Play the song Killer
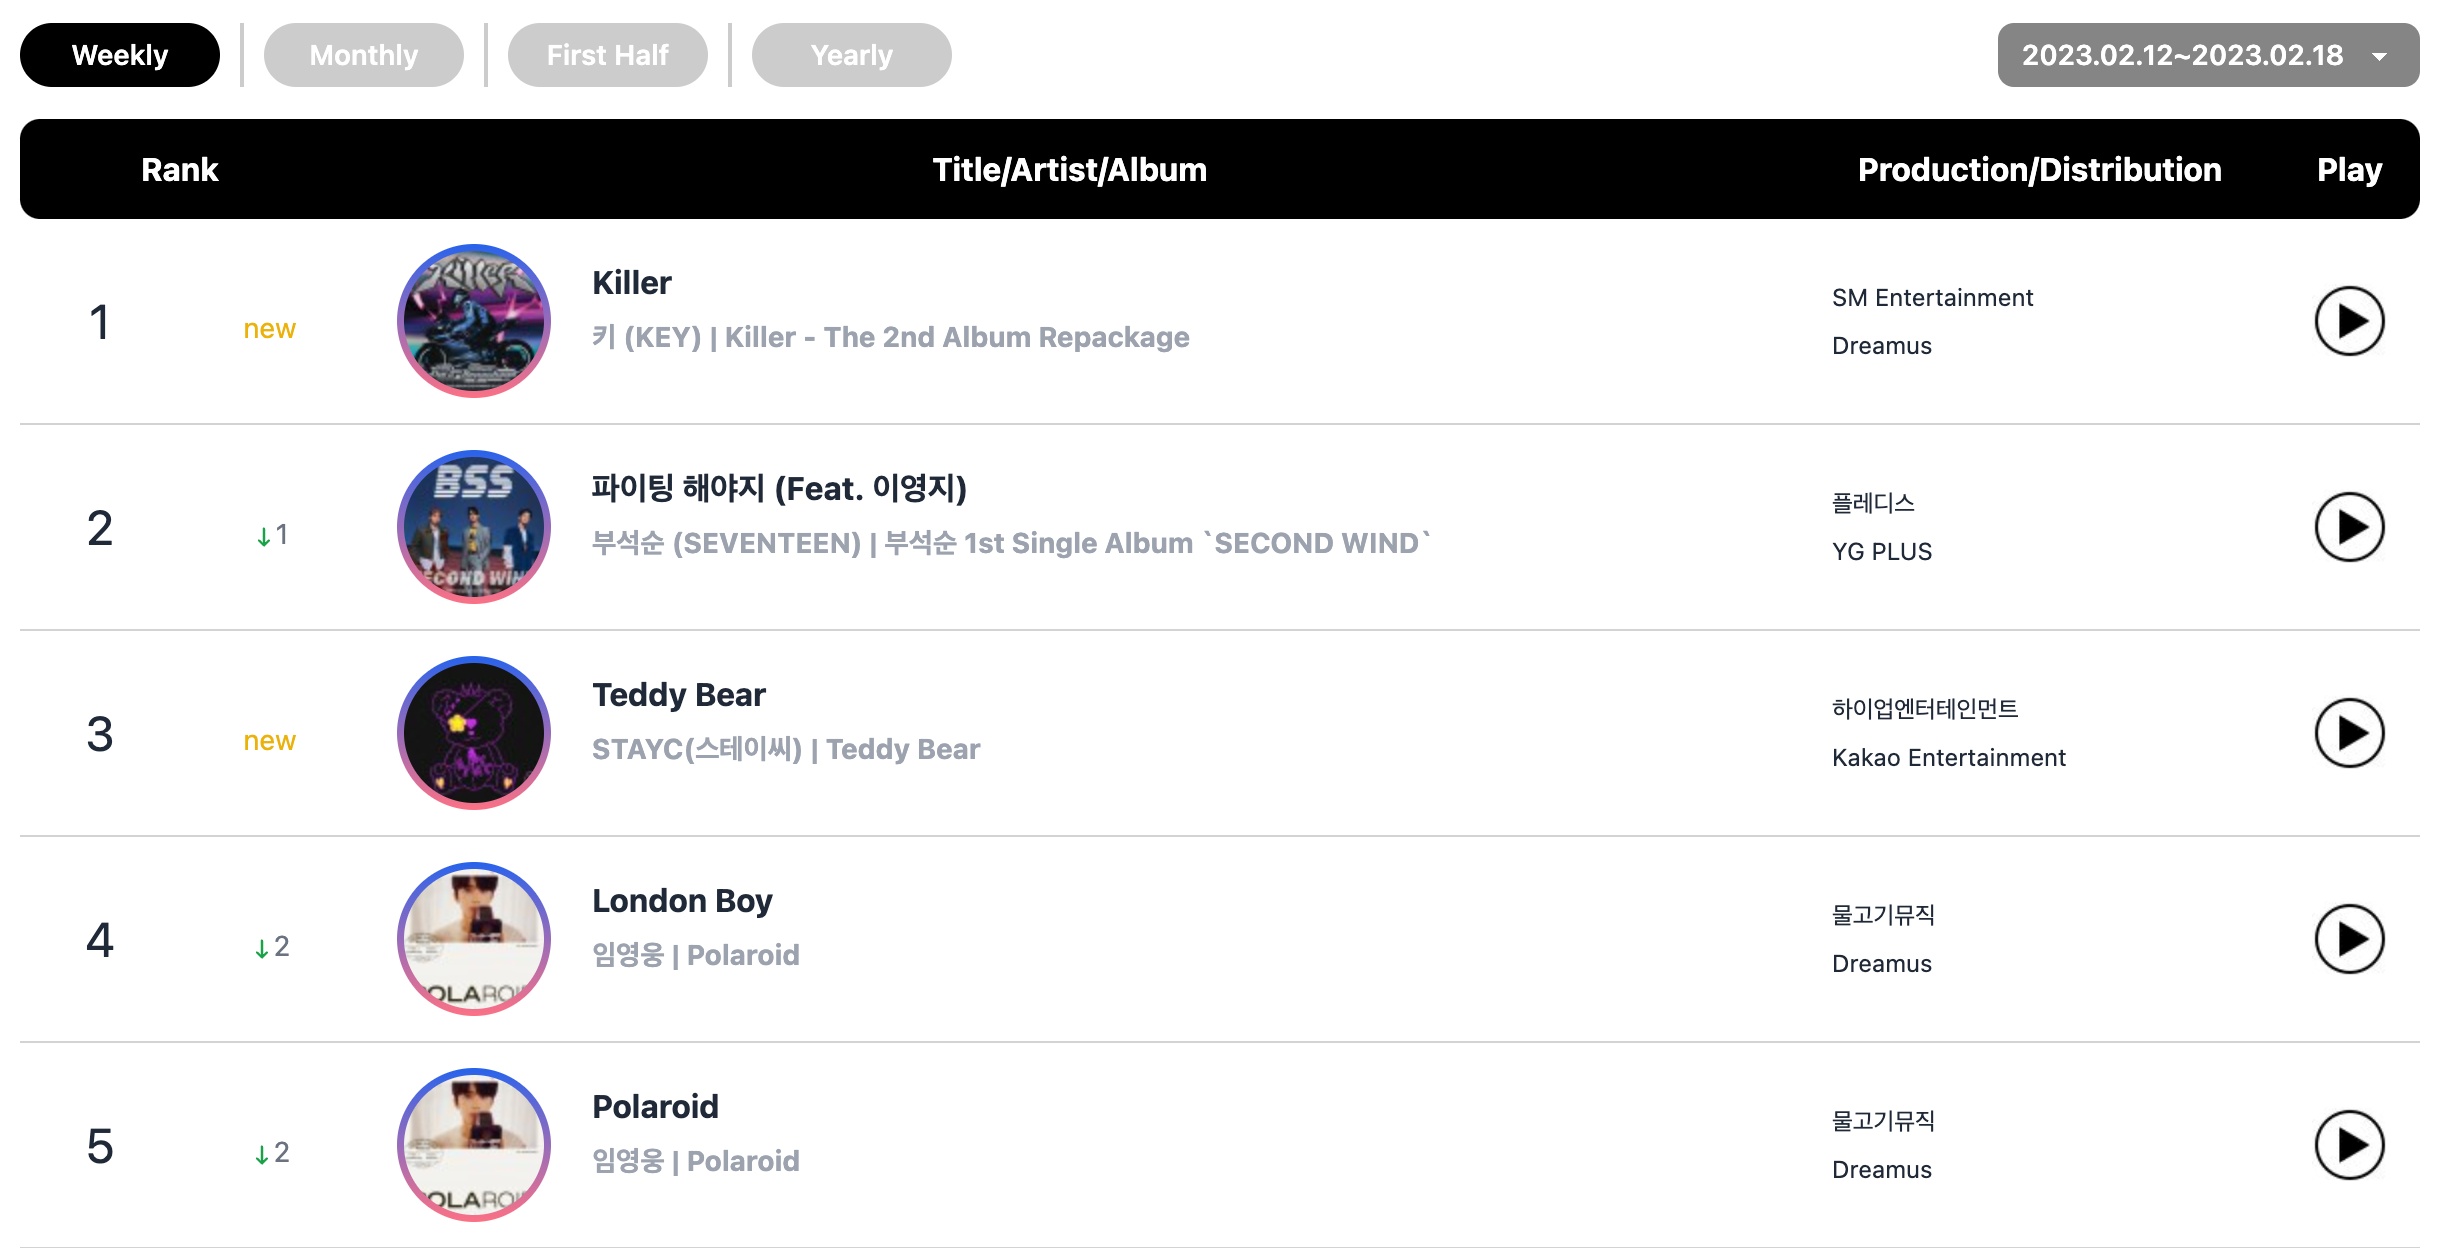2440x1248 pixels. point(2349,321)
